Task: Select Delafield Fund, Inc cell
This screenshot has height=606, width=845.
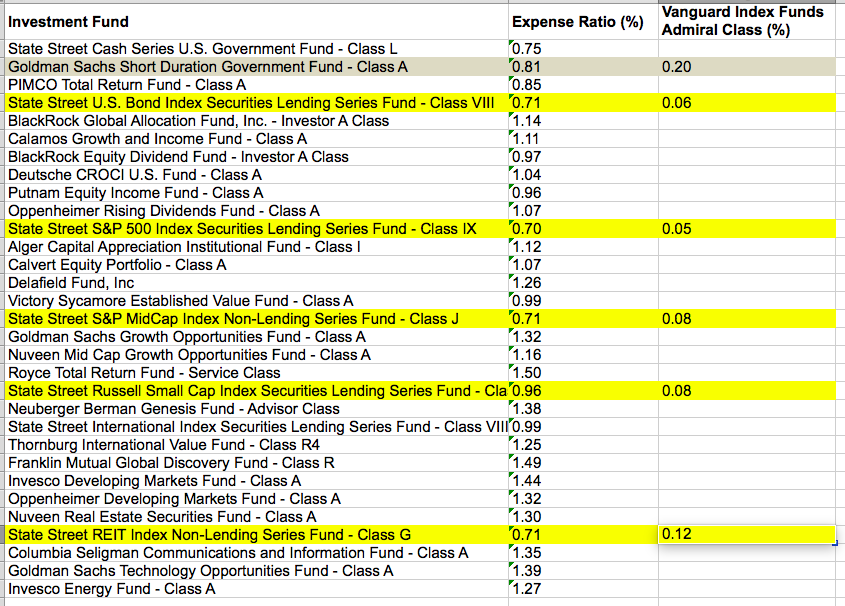Action: (x=257, y=283)
